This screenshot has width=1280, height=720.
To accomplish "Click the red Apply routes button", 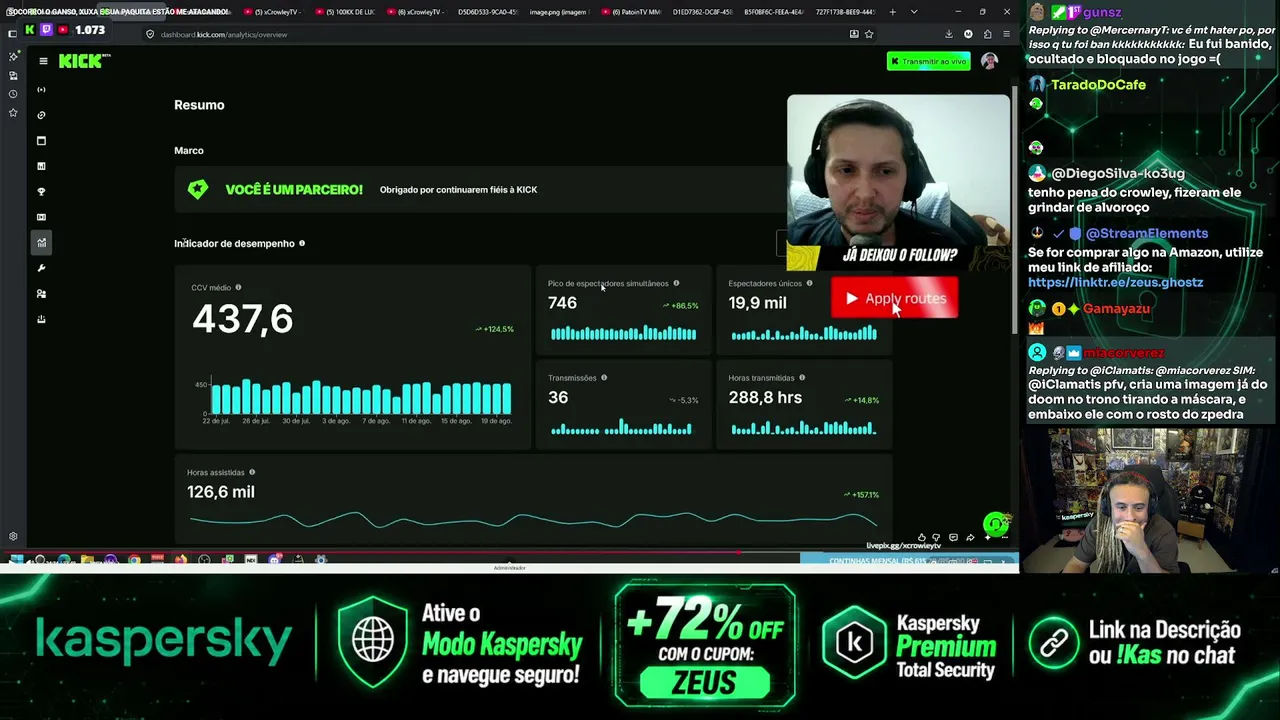I will 895,298.
